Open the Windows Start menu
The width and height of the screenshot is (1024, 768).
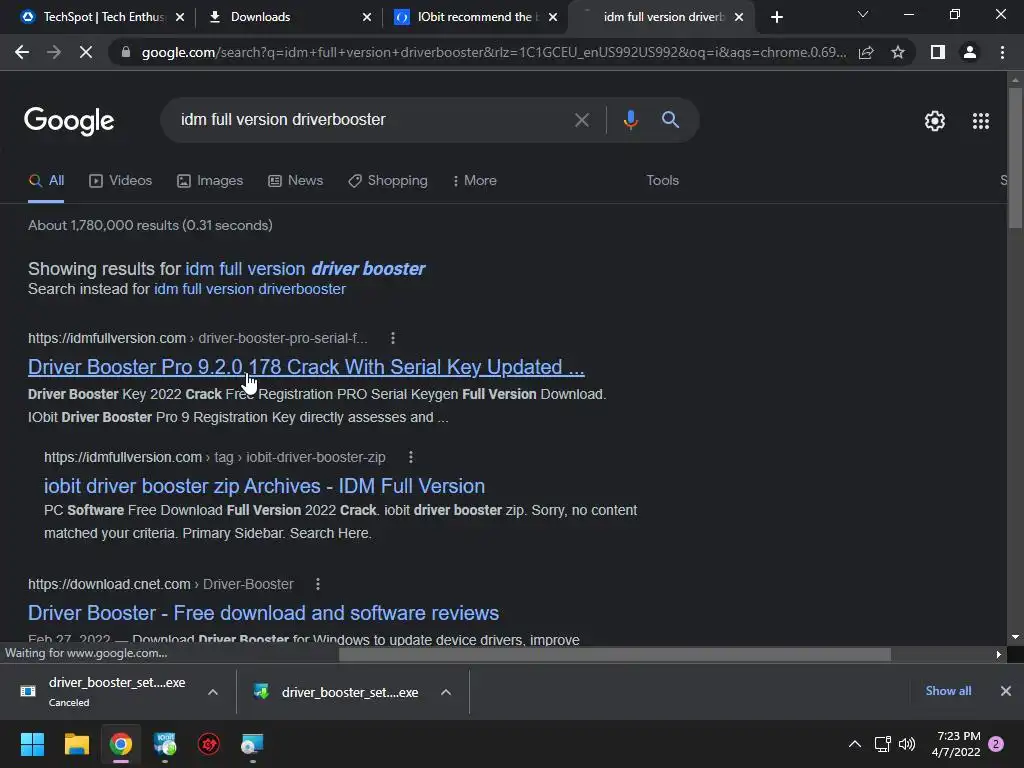point(32,744)
